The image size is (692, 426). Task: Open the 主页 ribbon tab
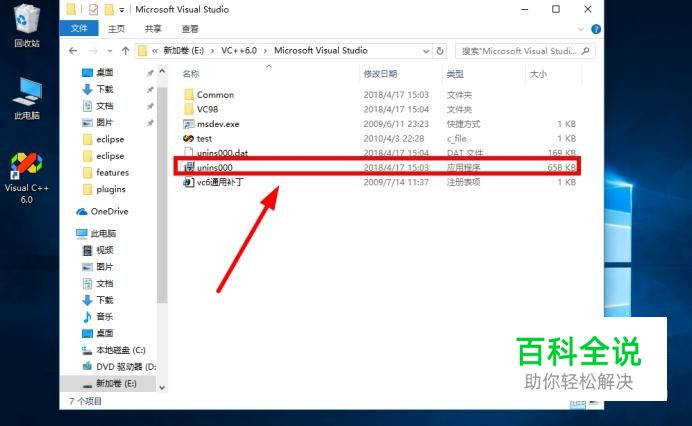(x=117, y=29)
